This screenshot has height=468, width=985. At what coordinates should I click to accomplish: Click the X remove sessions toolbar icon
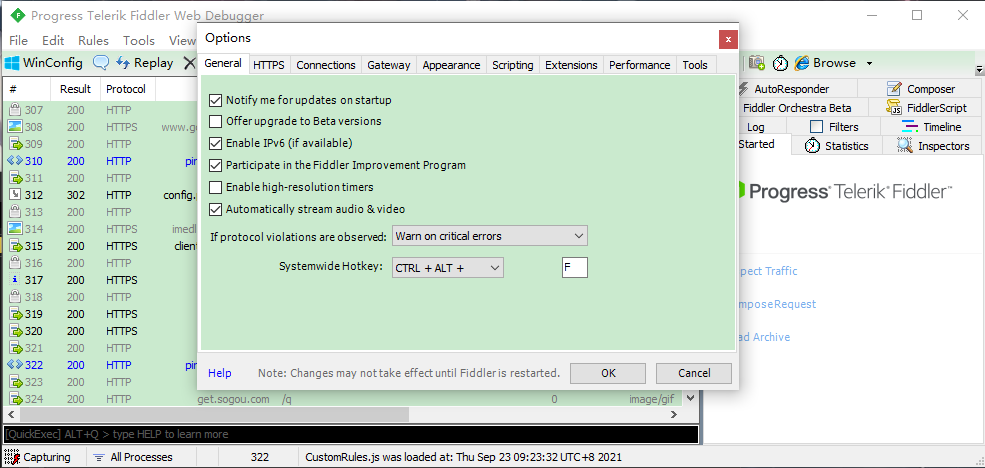pyautogui.click(x=190, y=63)
